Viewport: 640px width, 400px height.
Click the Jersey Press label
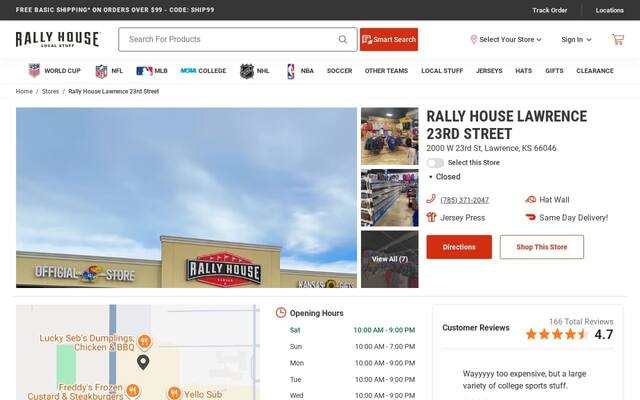pyautogui.click(x=462, y=218)
